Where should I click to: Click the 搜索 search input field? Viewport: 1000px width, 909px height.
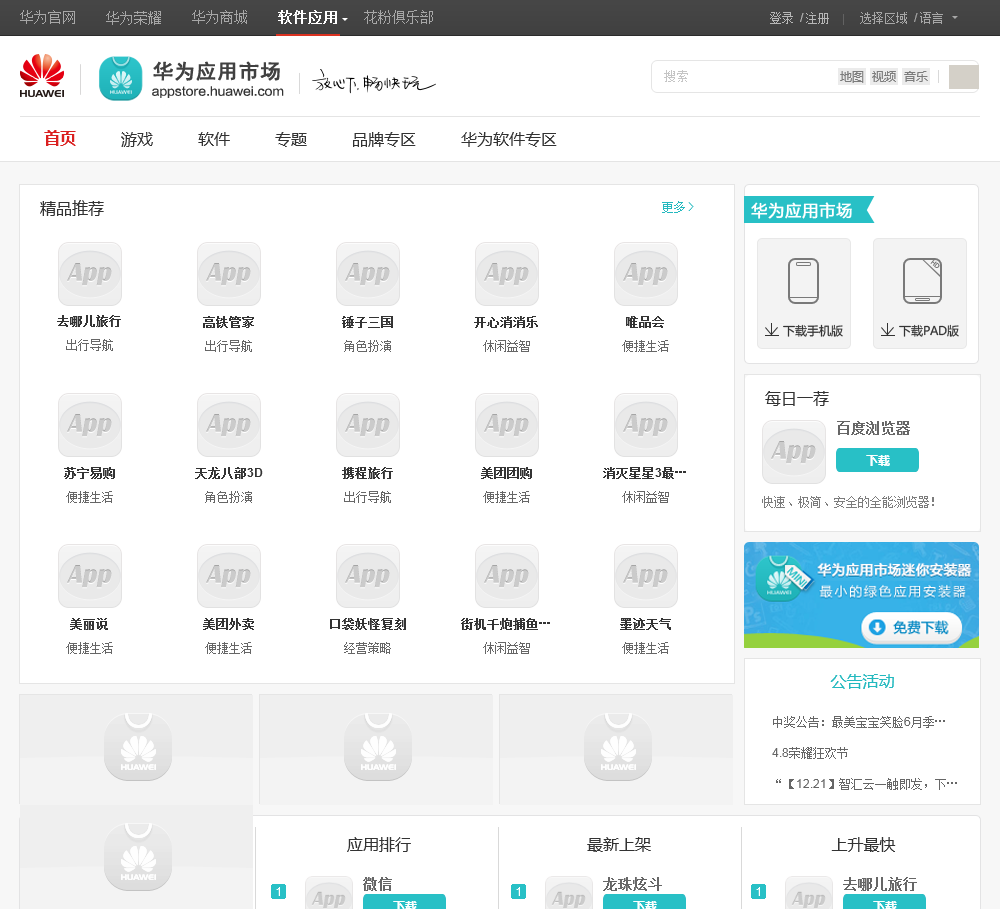point(745,76)
